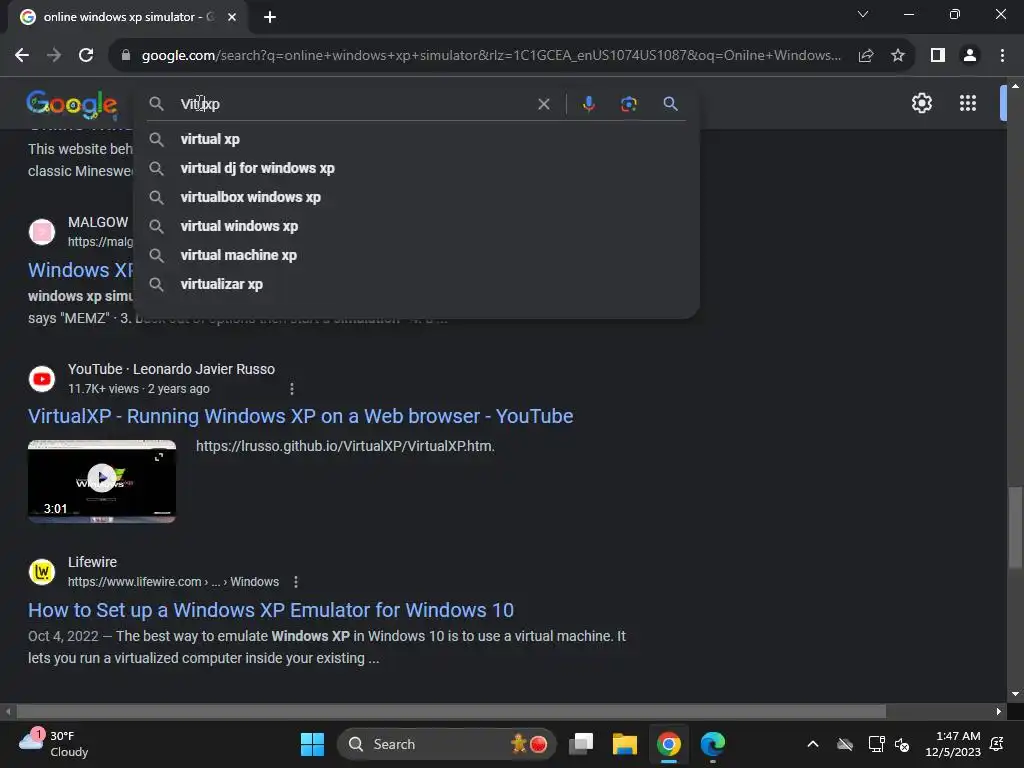The width and height of the screenshot is (1024, 768).
Task: Bookmark this tab with the star icon
Action: (898, 56)
